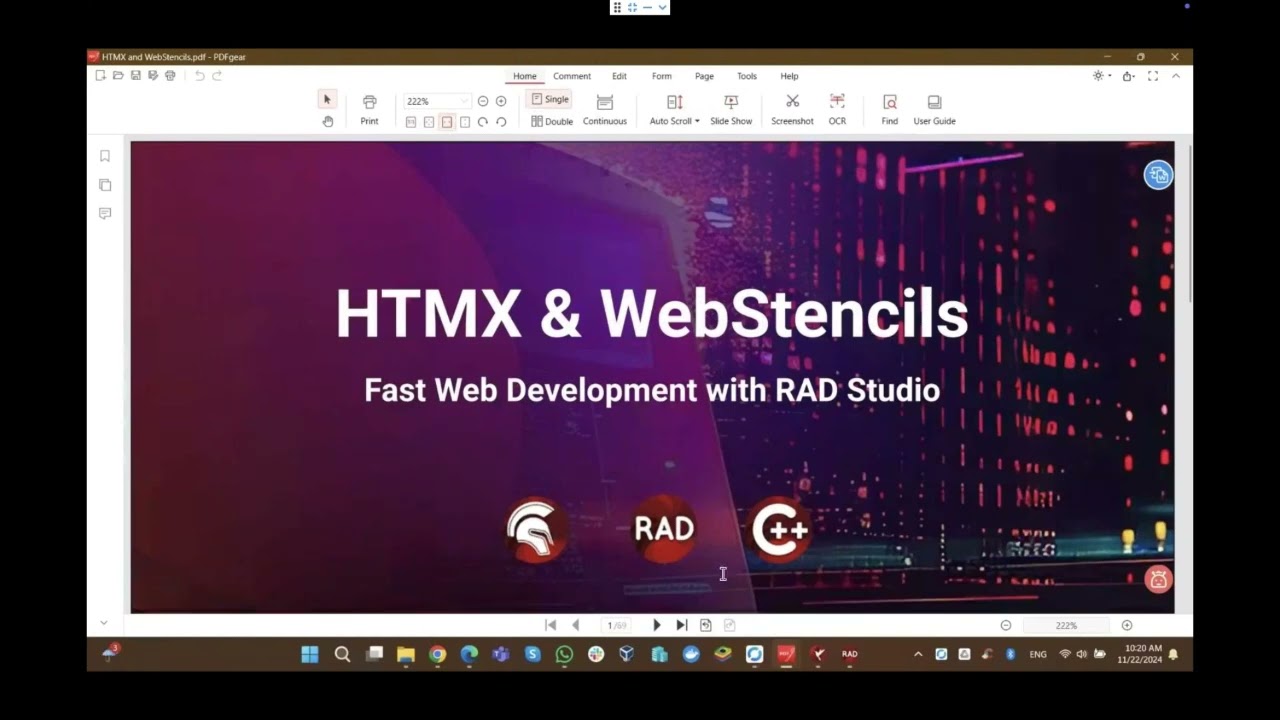Open the User Guide

tap(934, 110)
